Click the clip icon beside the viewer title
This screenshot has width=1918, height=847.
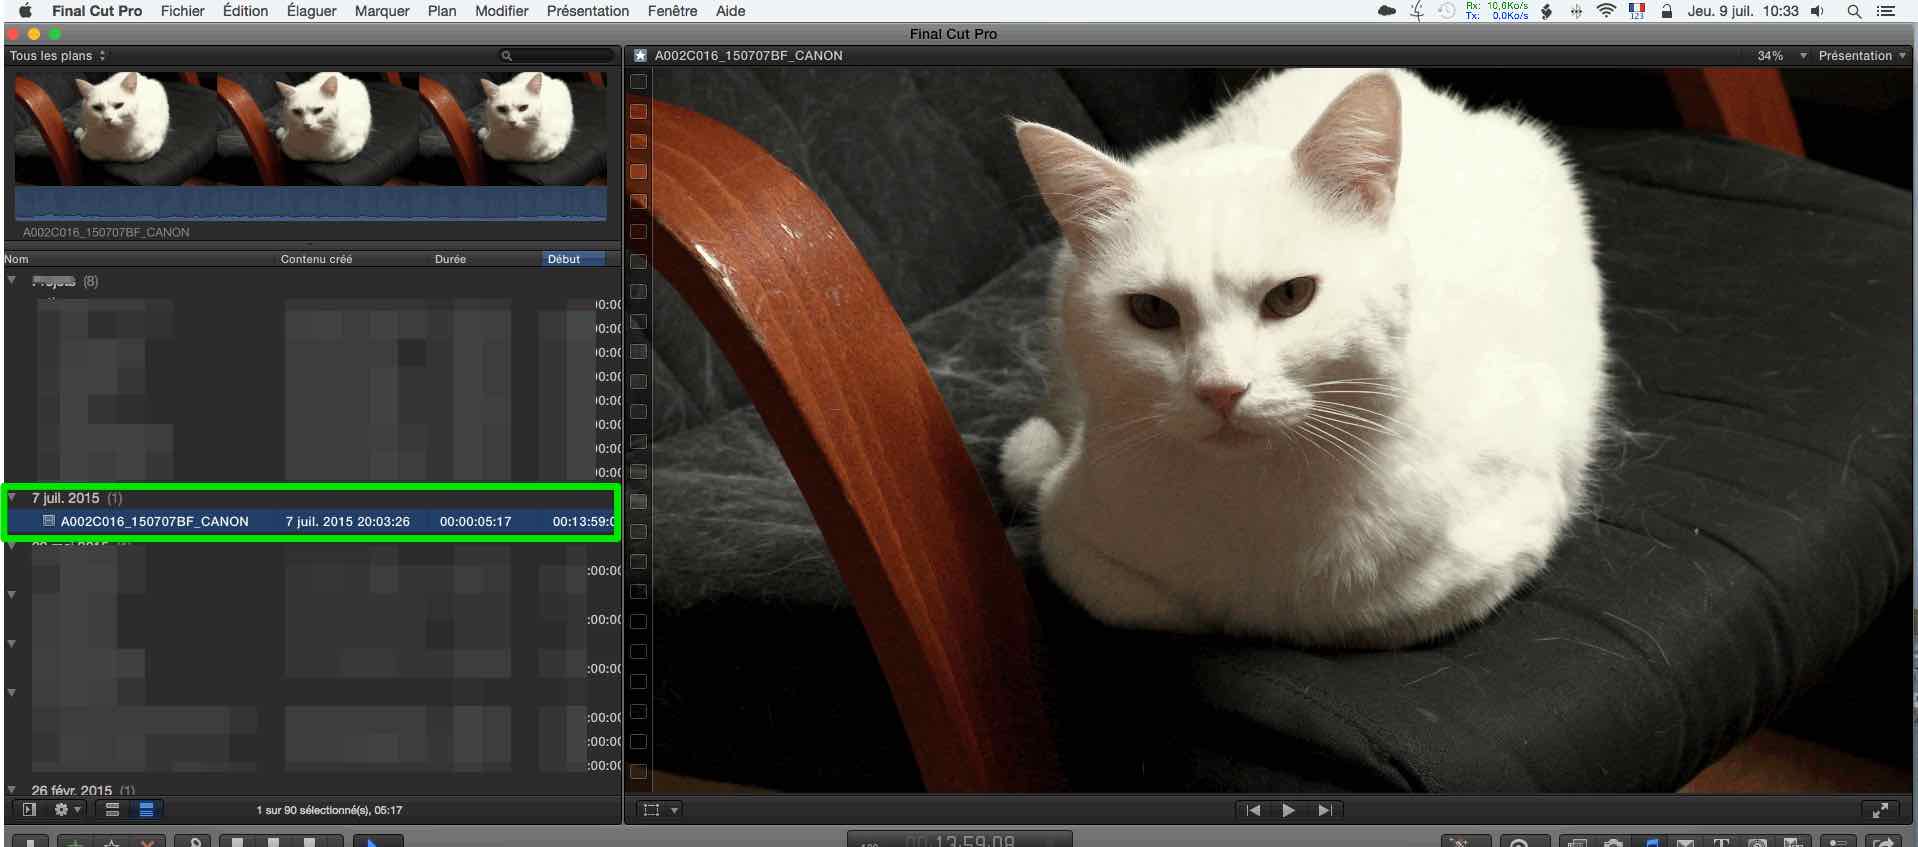[640, 56]
